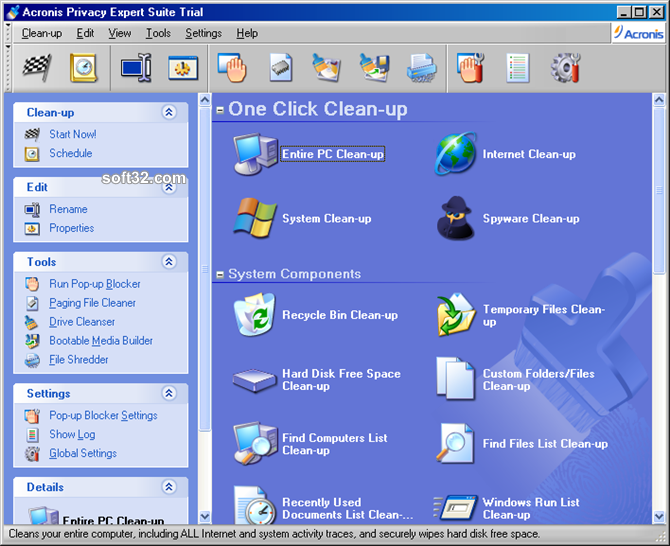The image size is (670, 546).
Task: Click the sidebar scroll up arrow
Action: pos(205,100)
